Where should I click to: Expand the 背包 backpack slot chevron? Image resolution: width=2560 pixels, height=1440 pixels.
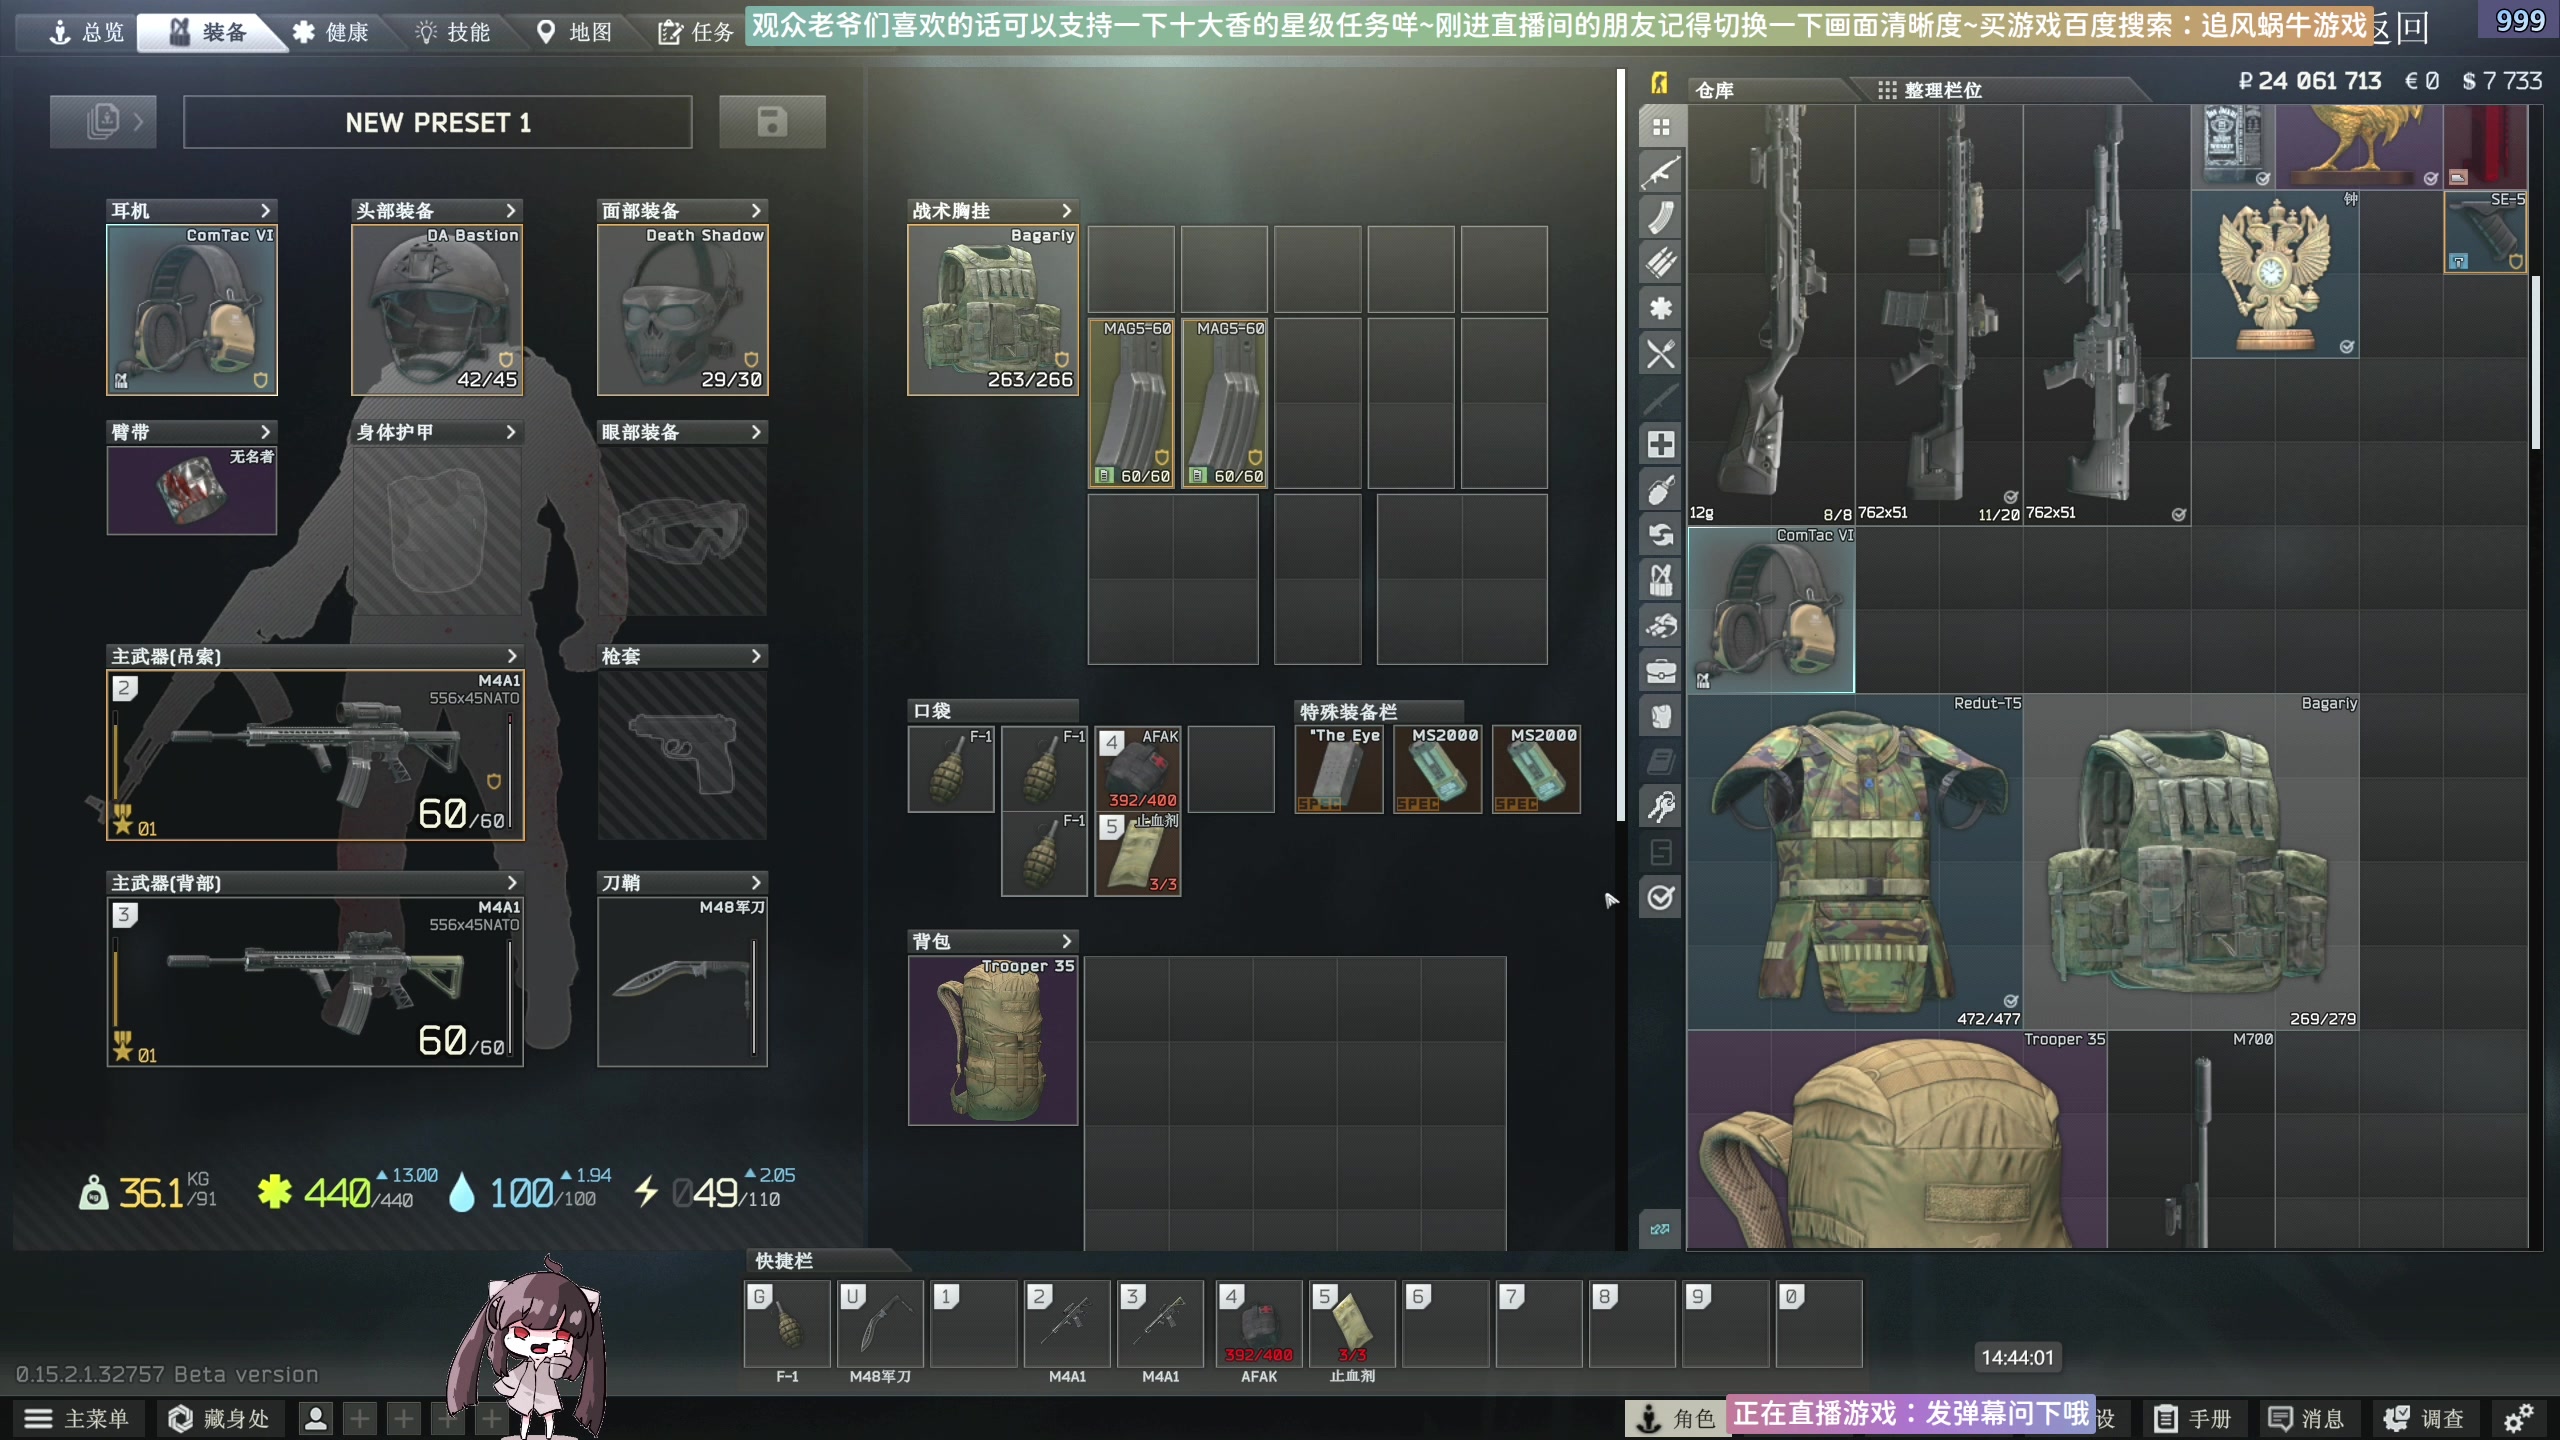[1066, 941]
